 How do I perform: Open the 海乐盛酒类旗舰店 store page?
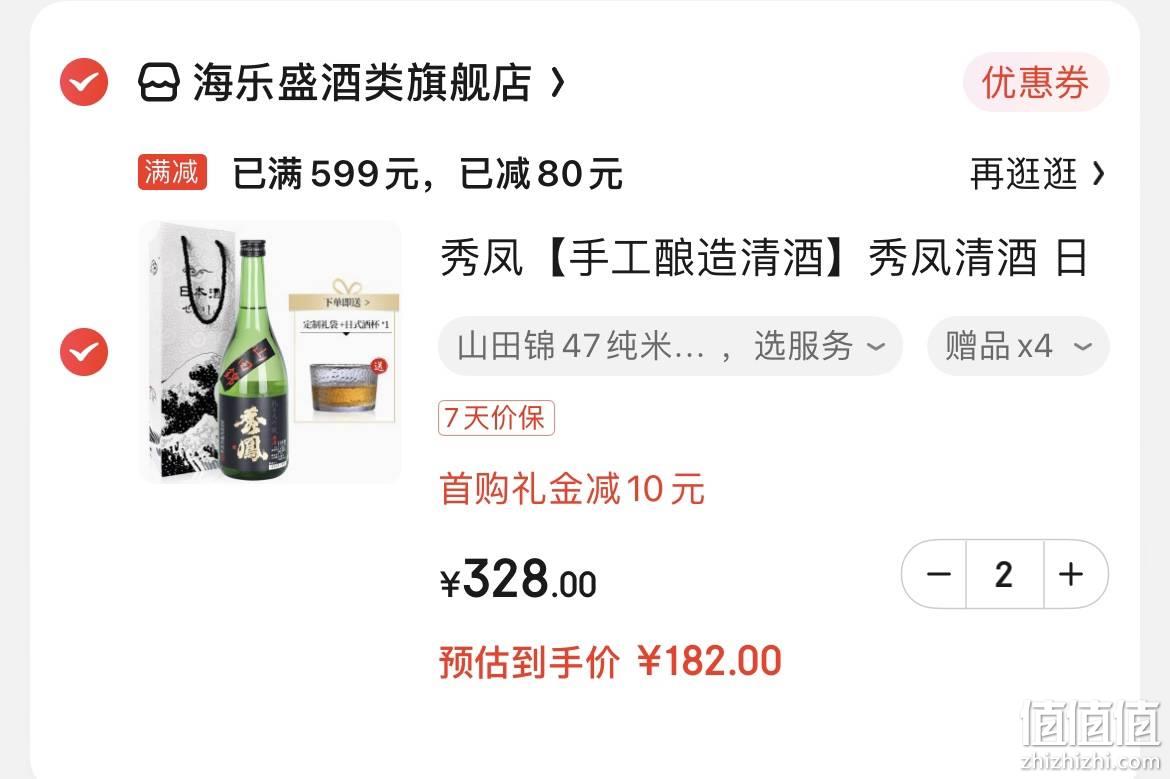[x=362, y=82]
